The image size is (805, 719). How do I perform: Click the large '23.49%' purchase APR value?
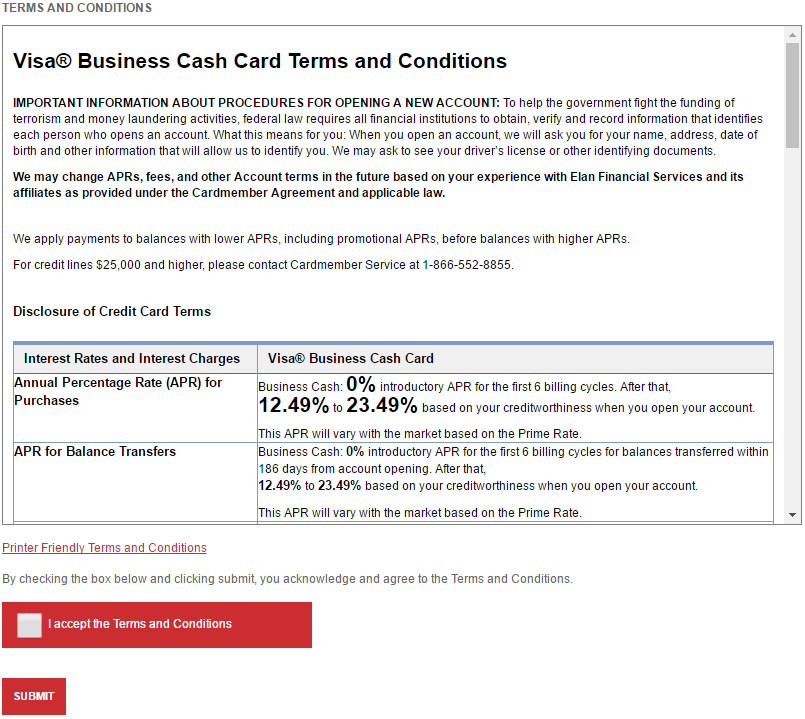[x=382, y=405]
